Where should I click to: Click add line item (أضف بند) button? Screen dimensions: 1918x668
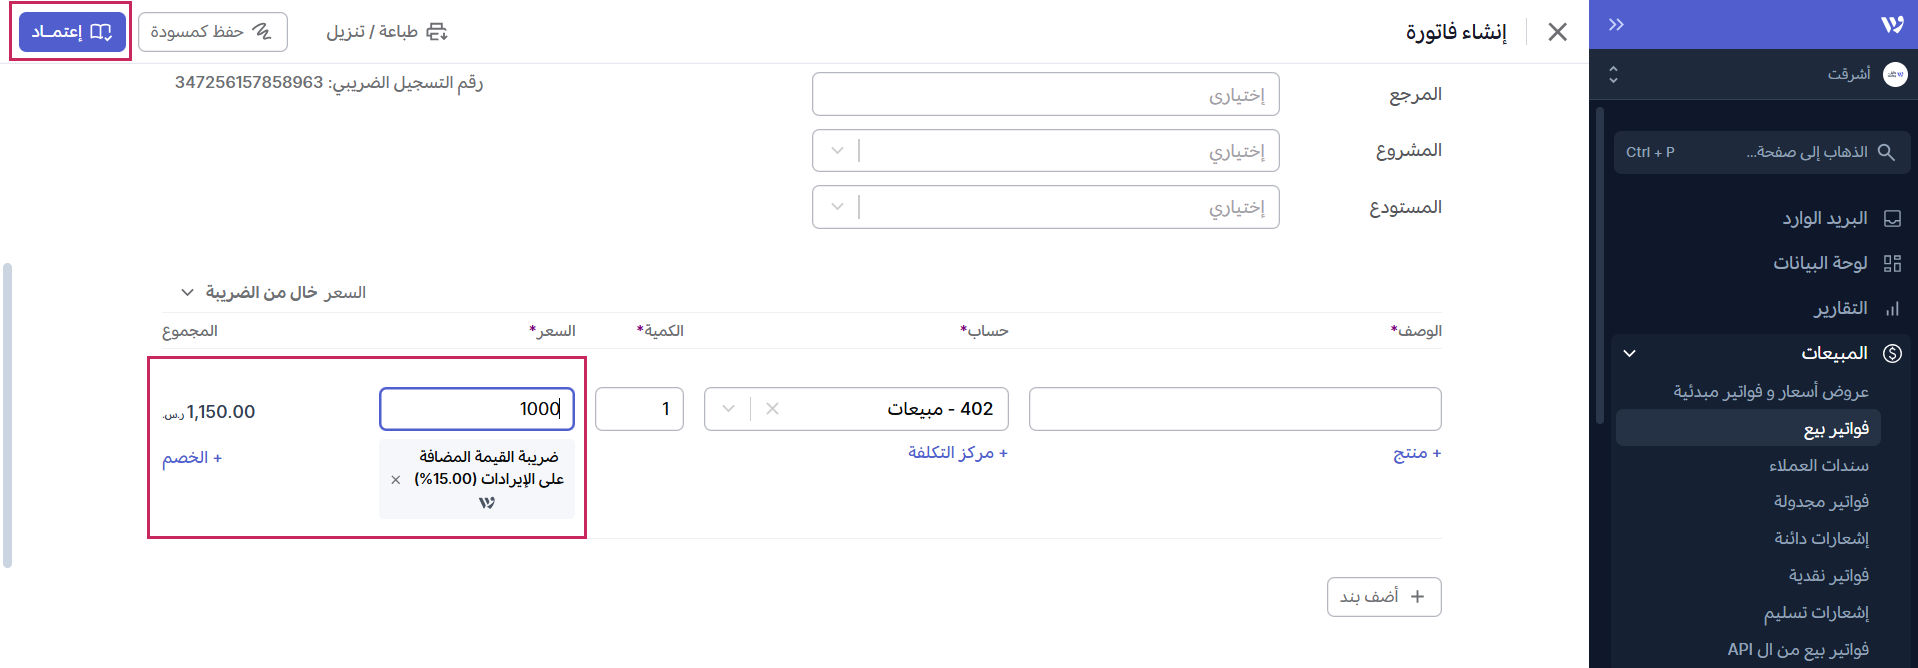tap(1383, 597)
